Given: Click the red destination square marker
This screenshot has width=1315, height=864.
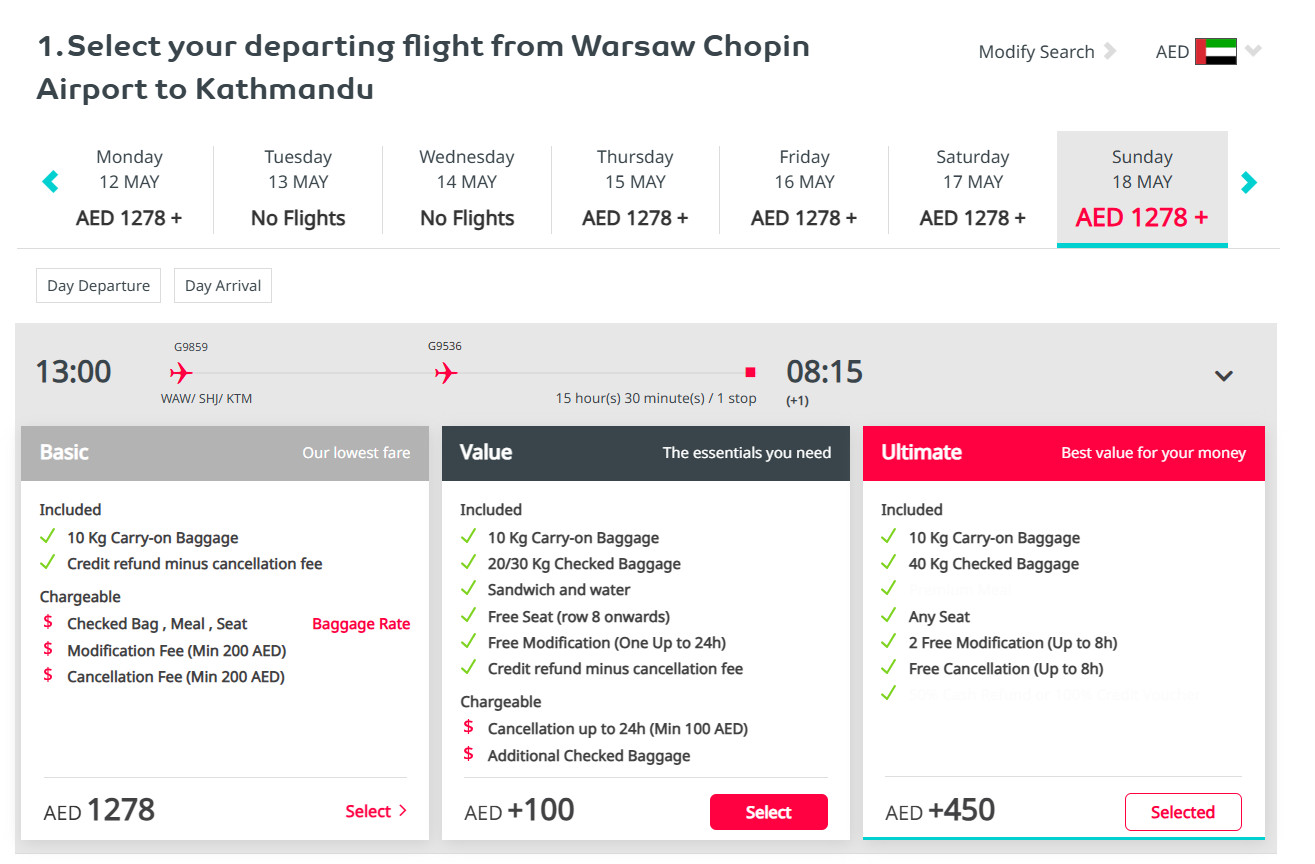Looking at the screenshot, I should 750,373.
